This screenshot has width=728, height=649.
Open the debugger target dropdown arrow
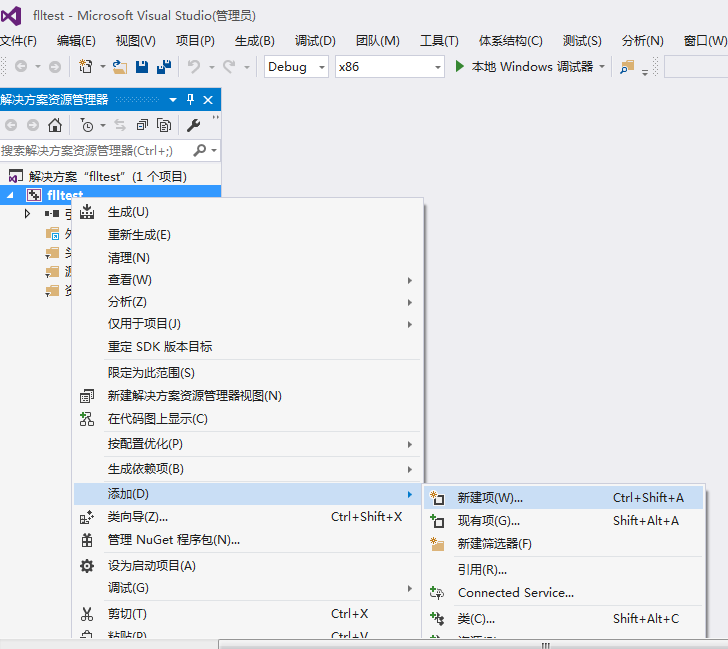[x=602, y=66]
